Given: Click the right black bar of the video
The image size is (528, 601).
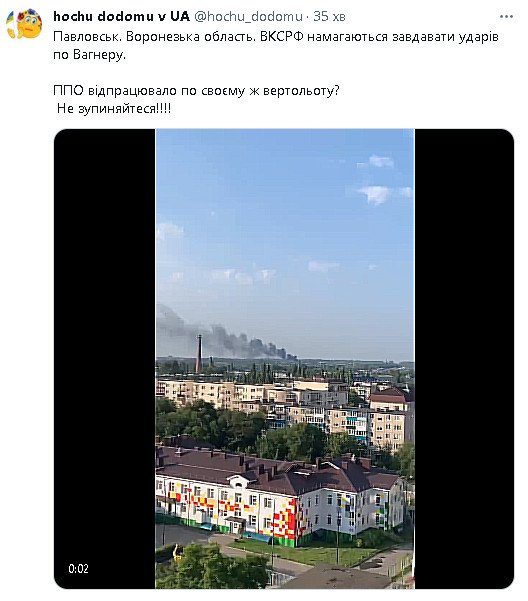Looking at the screenshot, I should coord(464,359).
